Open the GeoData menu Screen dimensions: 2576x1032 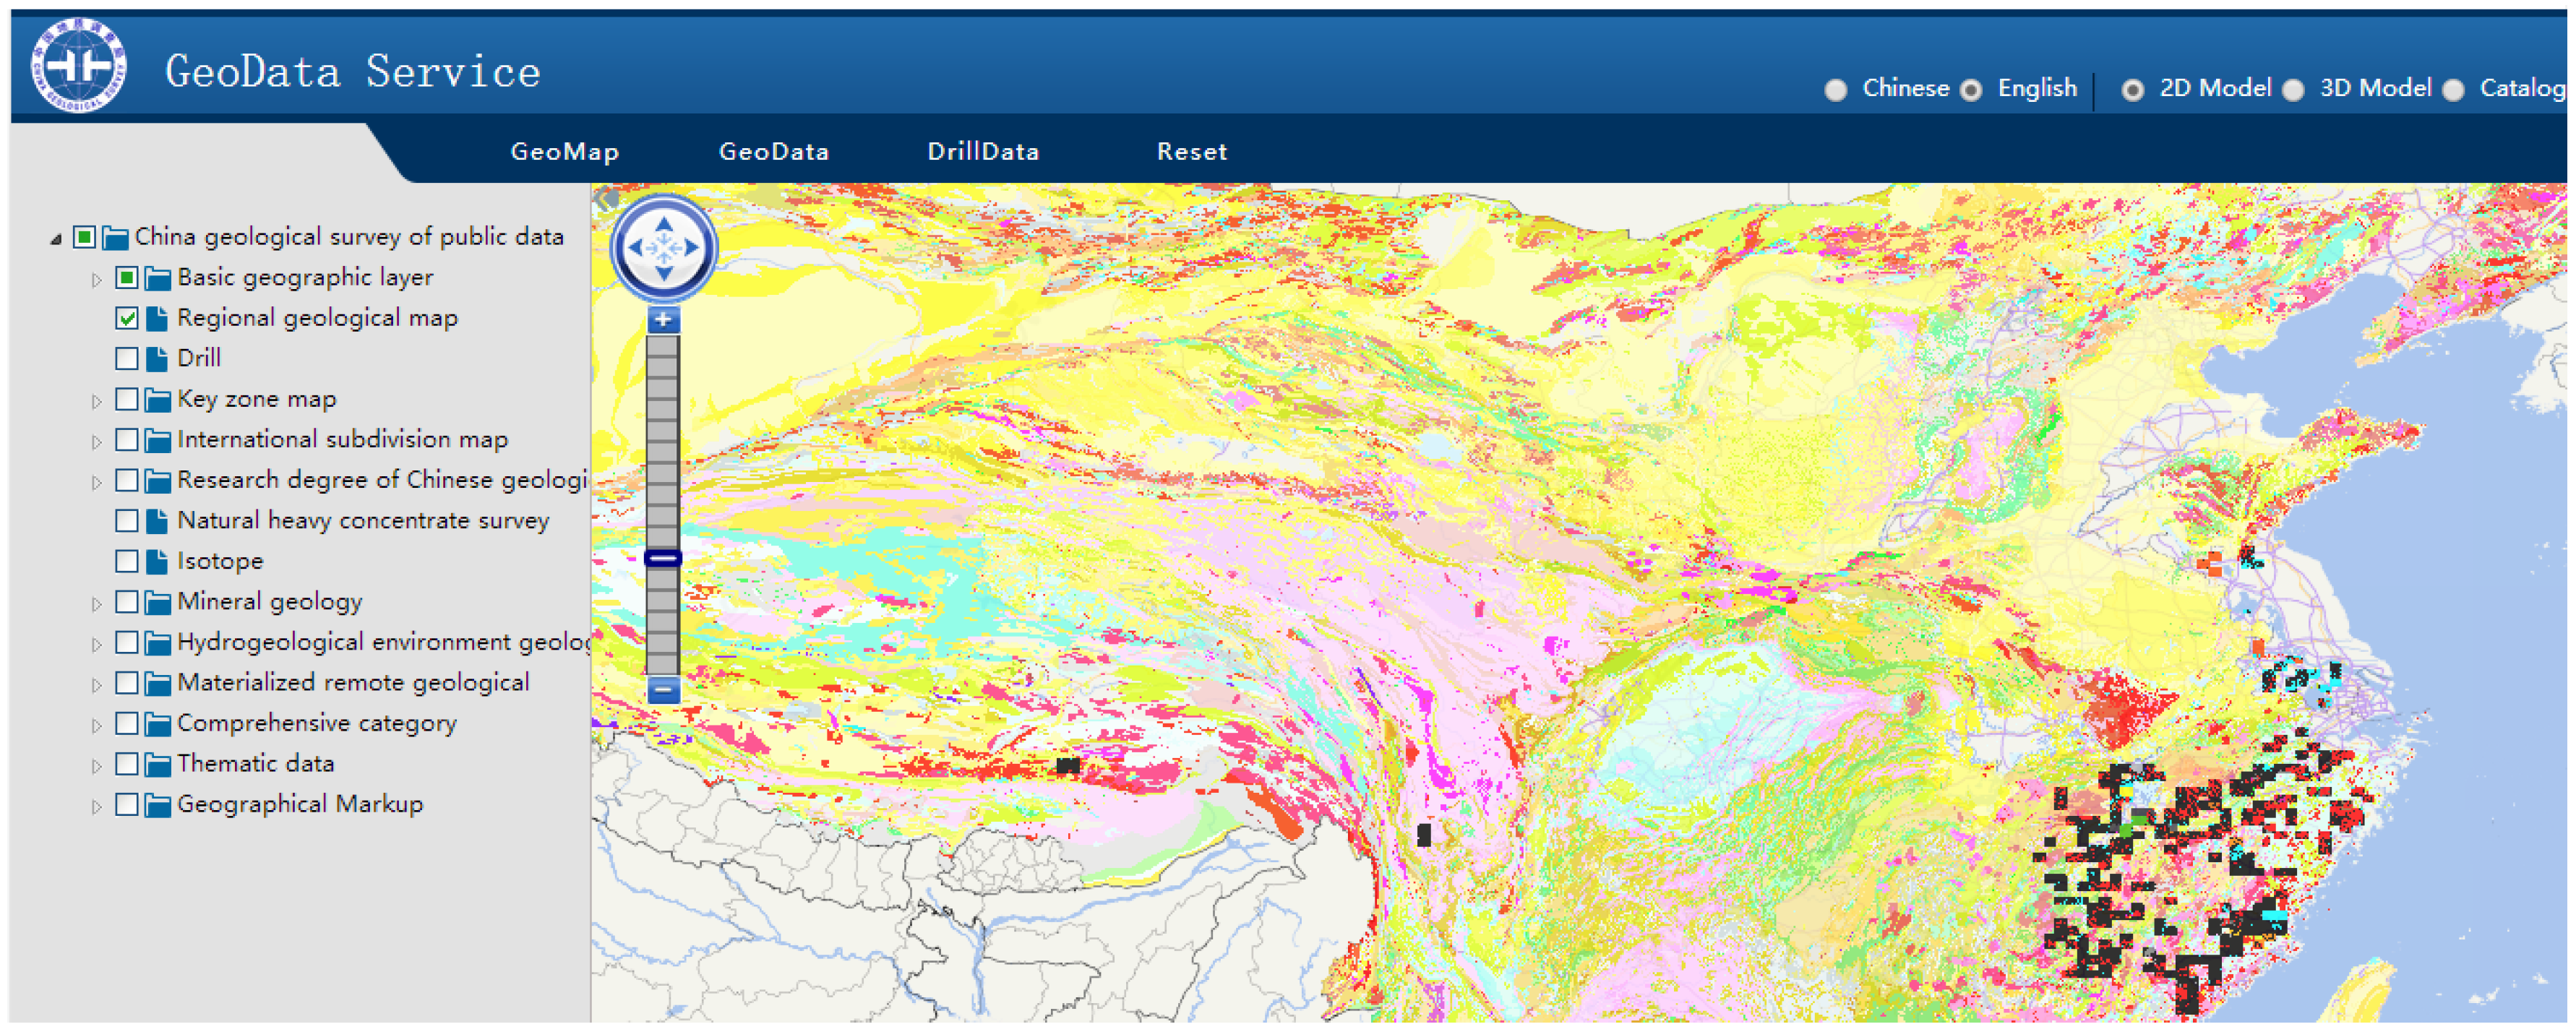tap(773, 152)
